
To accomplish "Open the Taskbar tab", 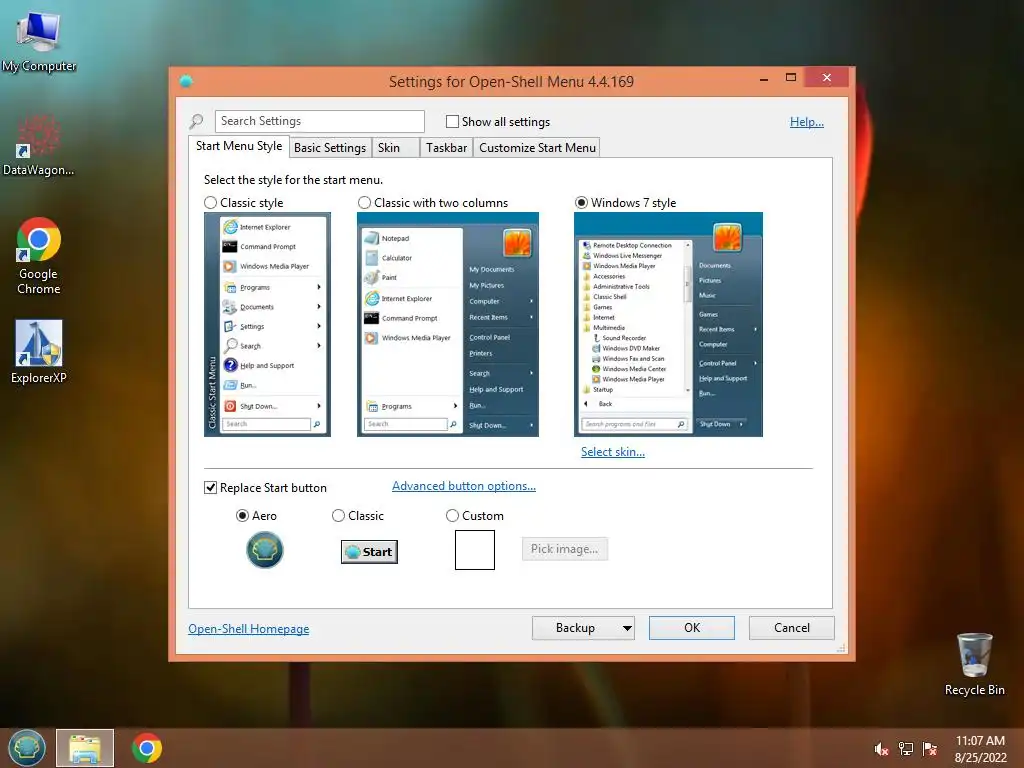I will coord(446,148).
